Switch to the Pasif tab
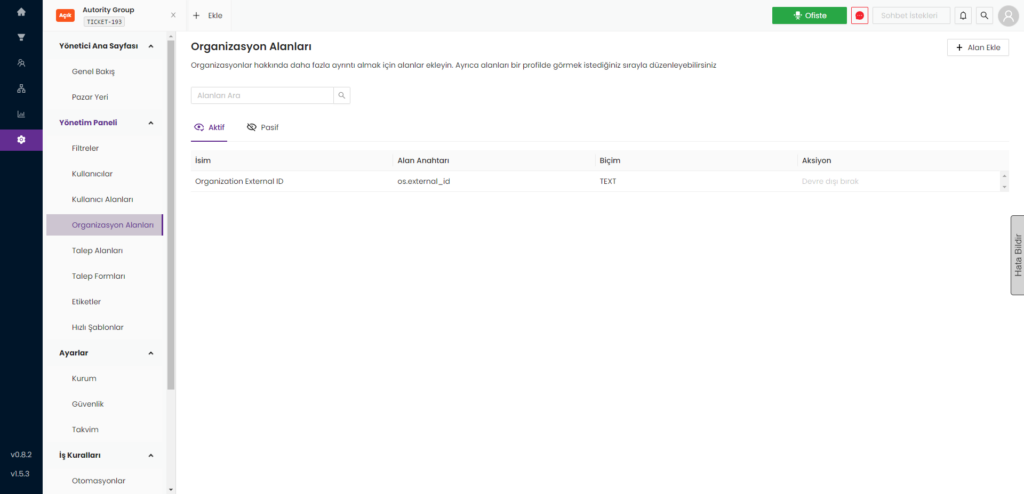Image resolution: width=1024 pixels, height=494 pixels. pos(263,127)
